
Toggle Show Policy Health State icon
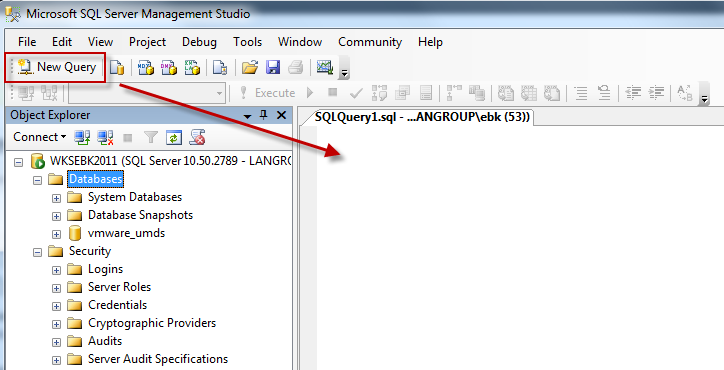coord(197,137)
